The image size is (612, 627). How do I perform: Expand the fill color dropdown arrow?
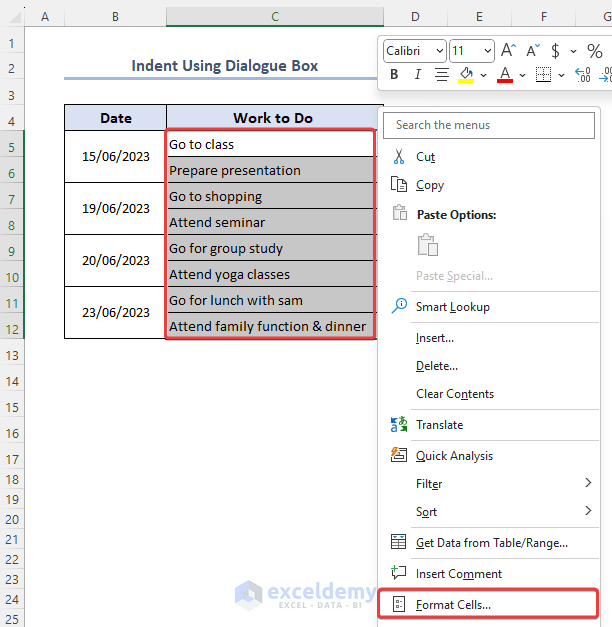pos(483,75)
